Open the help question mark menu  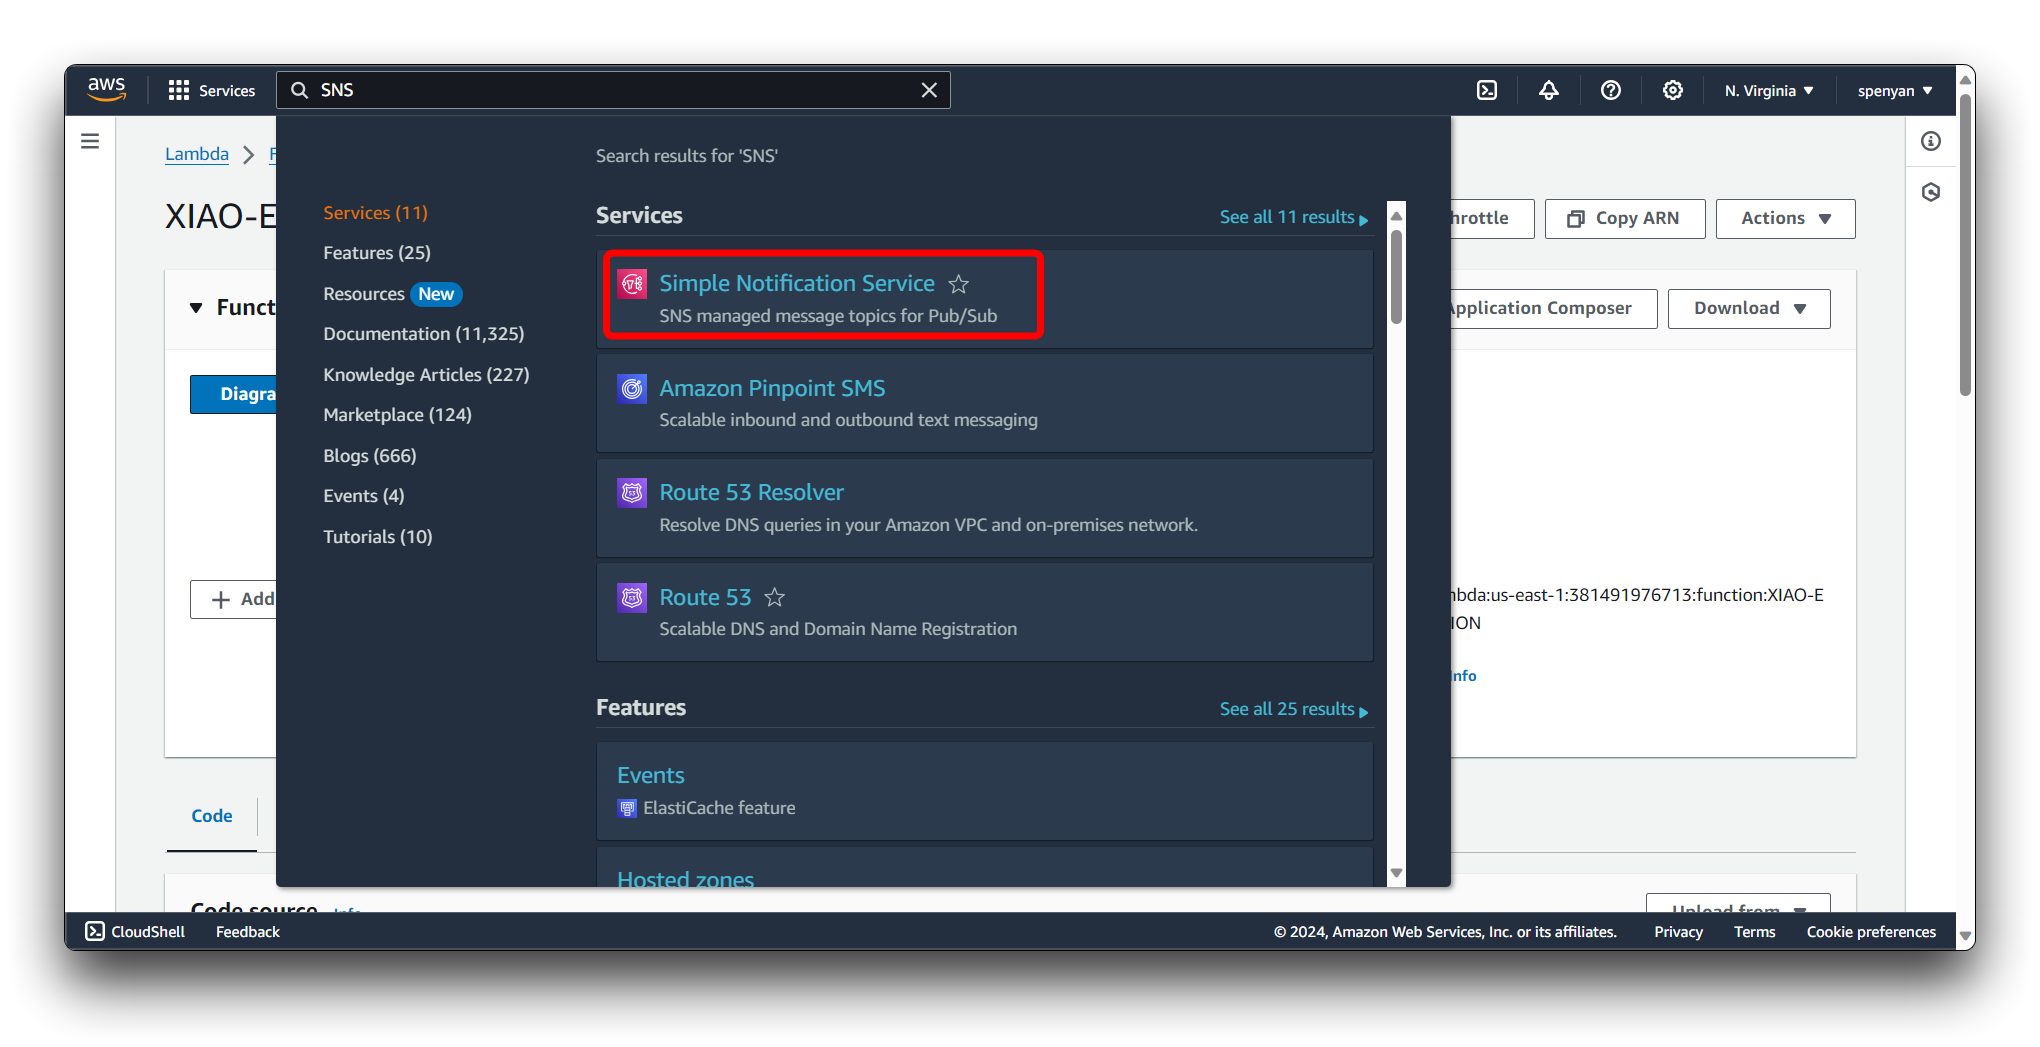click(1611, 90)
